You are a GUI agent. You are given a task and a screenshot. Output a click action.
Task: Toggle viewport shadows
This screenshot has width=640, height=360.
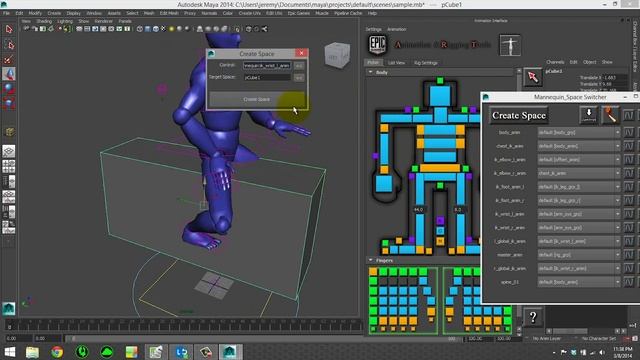click(x=180, y=29)
